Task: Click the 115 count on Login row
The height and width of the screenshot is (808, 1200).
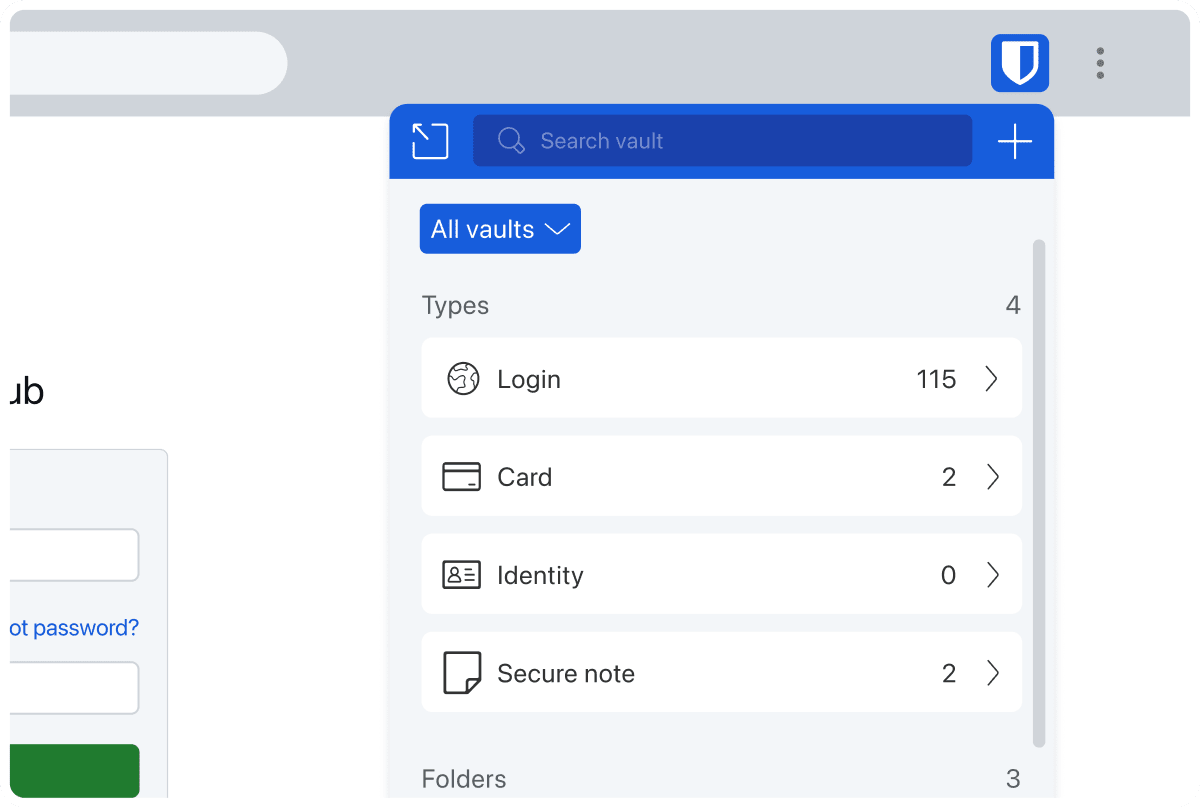Action: (936, 379)
